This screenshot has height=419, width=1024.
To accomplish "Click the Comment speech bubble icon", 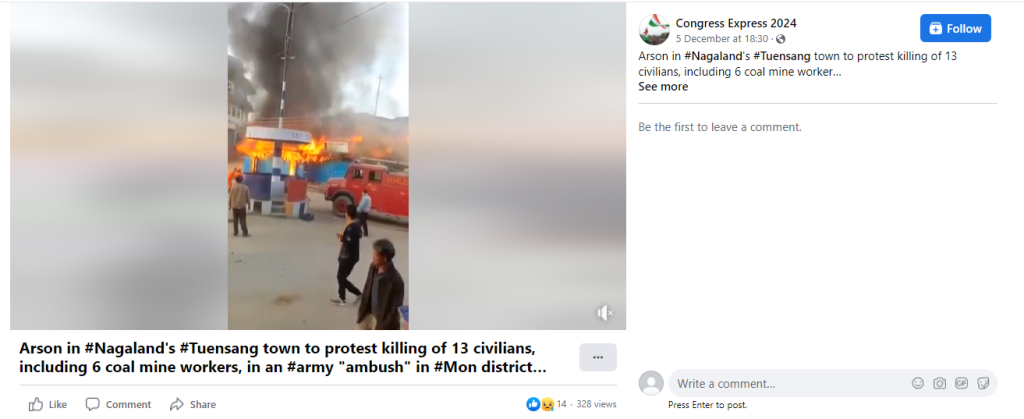I will (x=93, y=405).
